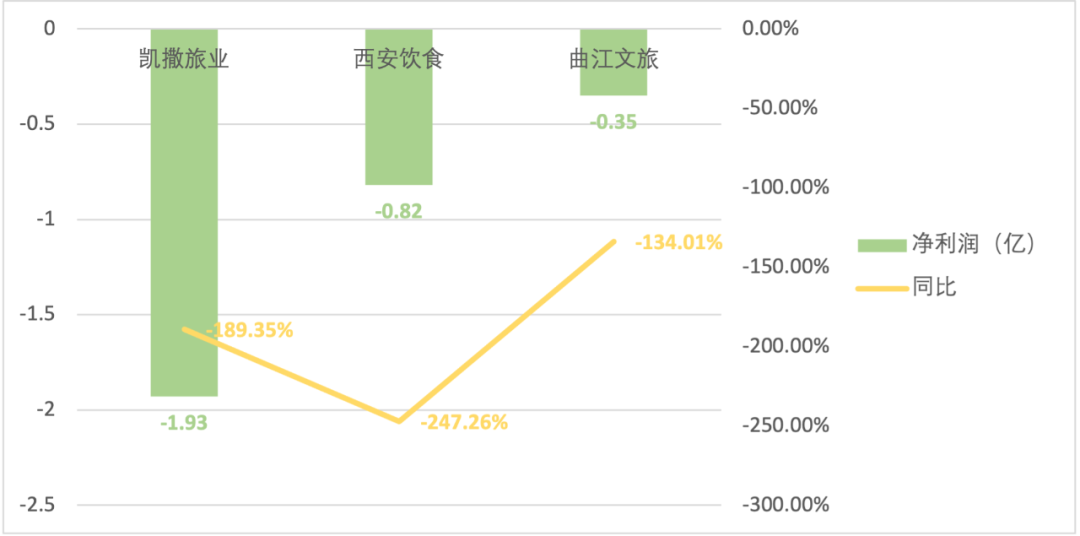The image size is (1080, 536).
Task: Click the -247.26% line data label
Action: click(x=464, y=422)
